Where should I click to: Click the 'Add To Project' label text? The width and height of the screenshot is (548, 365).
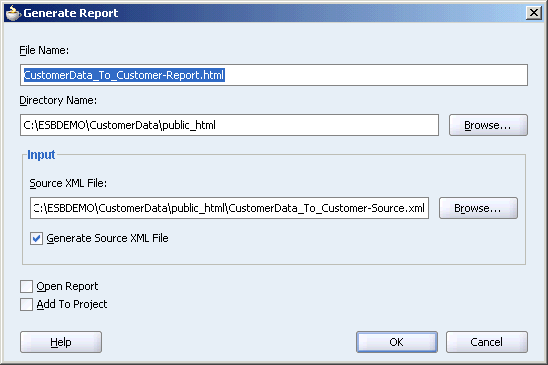pyautogui.click(x=72, y=304)
